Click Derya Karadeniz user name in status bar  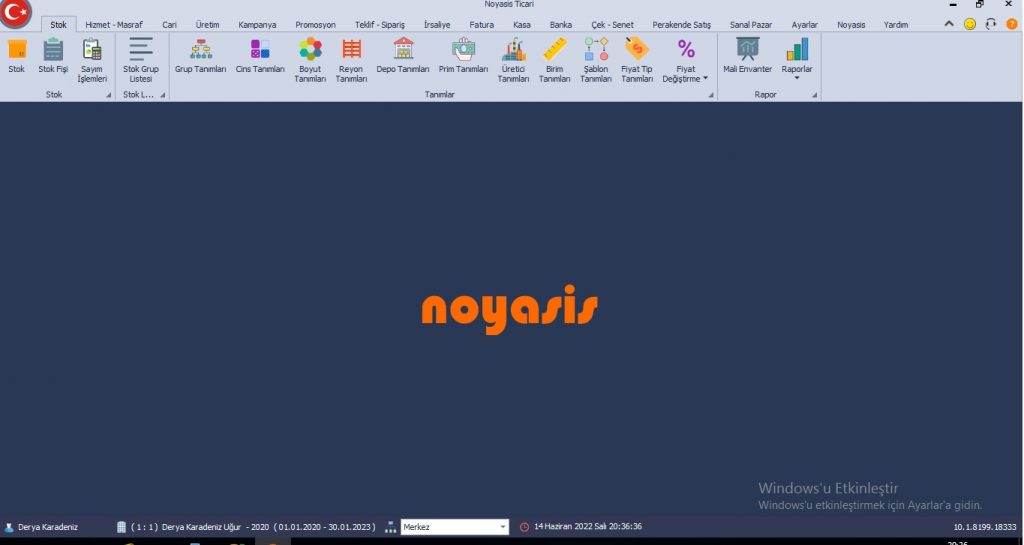click(x=48, y=527)
